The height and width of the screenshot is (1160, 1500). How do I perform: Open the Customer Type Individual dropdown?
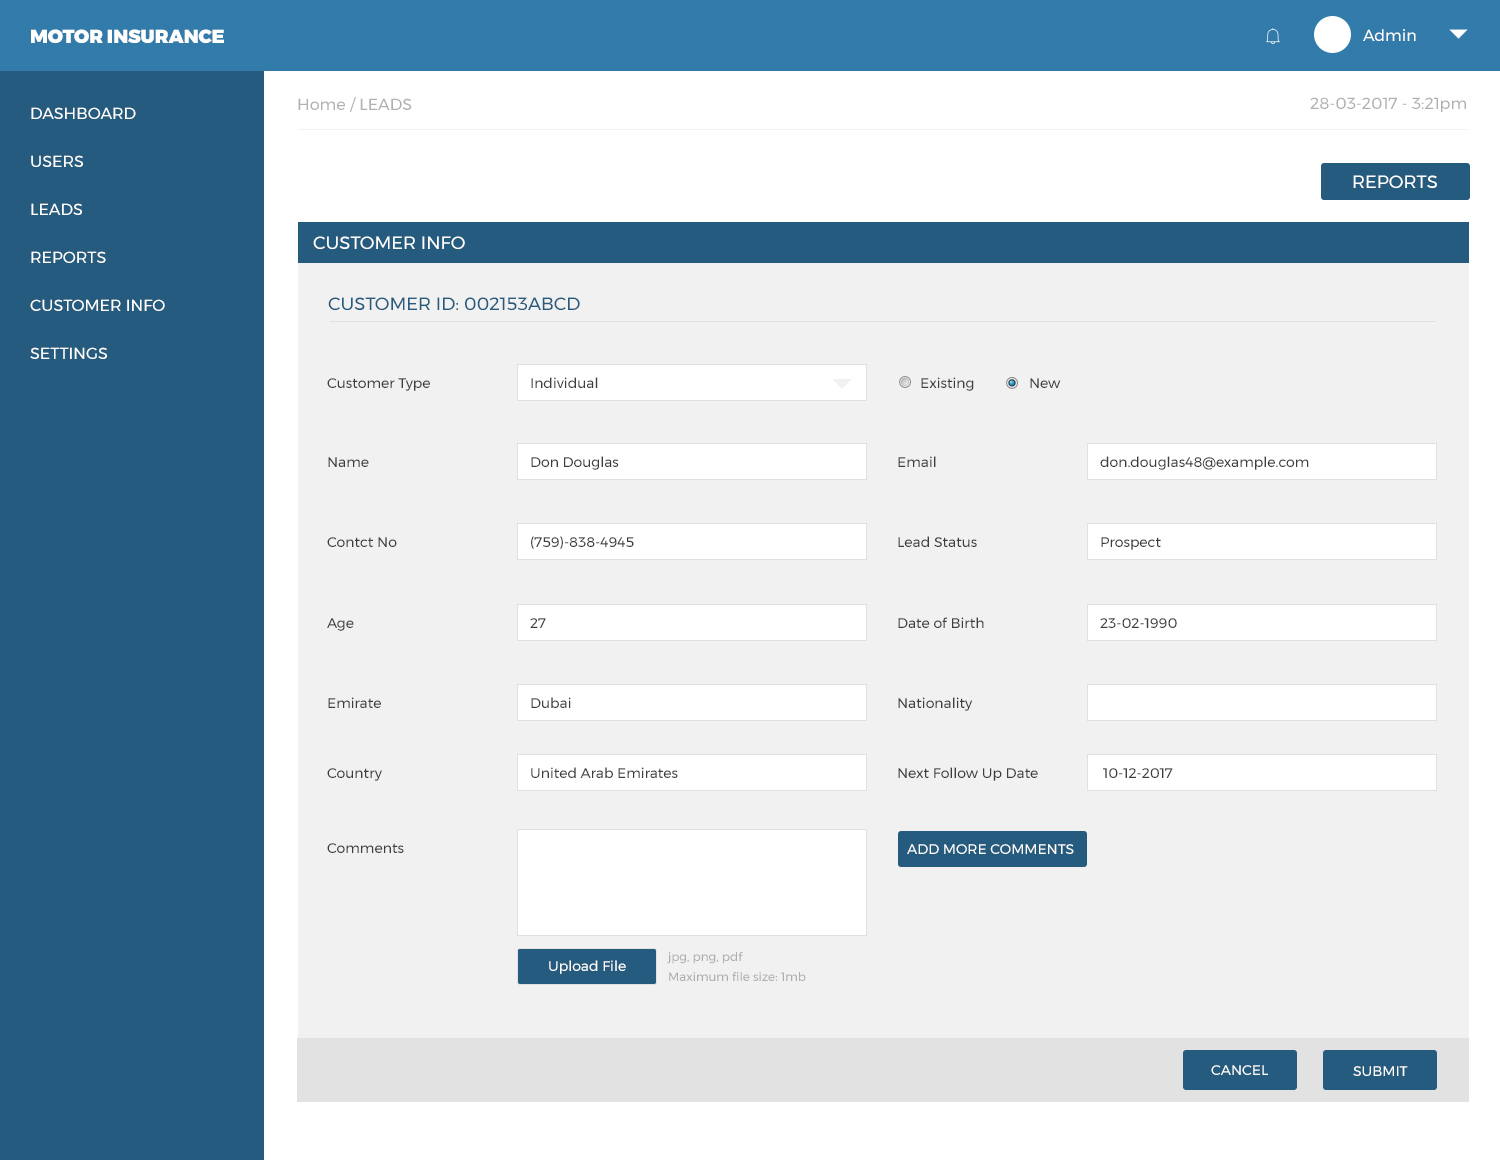(692, 382)
